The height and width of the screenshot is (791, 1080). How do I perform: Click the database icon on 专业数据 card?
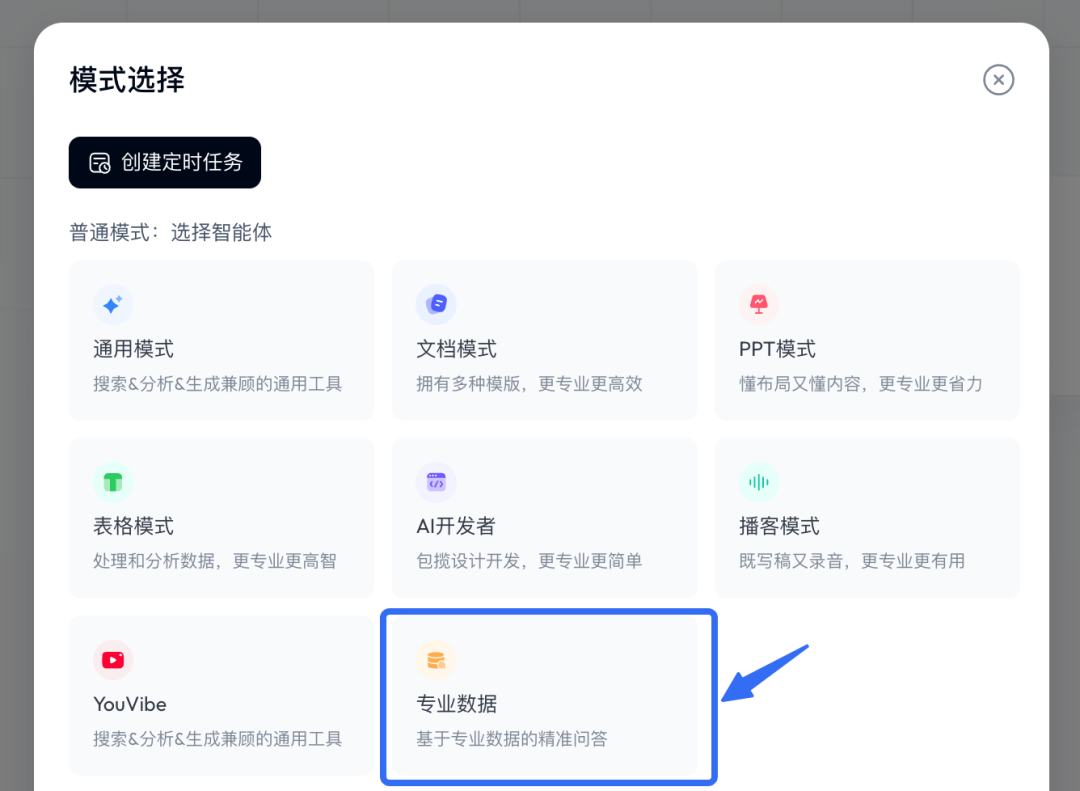click(x=436, y=659)
